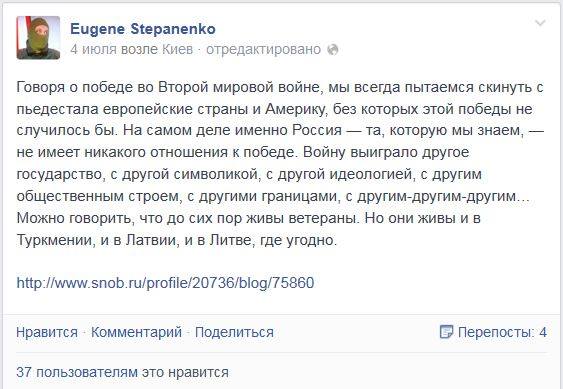Click the globe public visibility icon
The height and width of the screenshot is (389, 563).
[333, 50]
